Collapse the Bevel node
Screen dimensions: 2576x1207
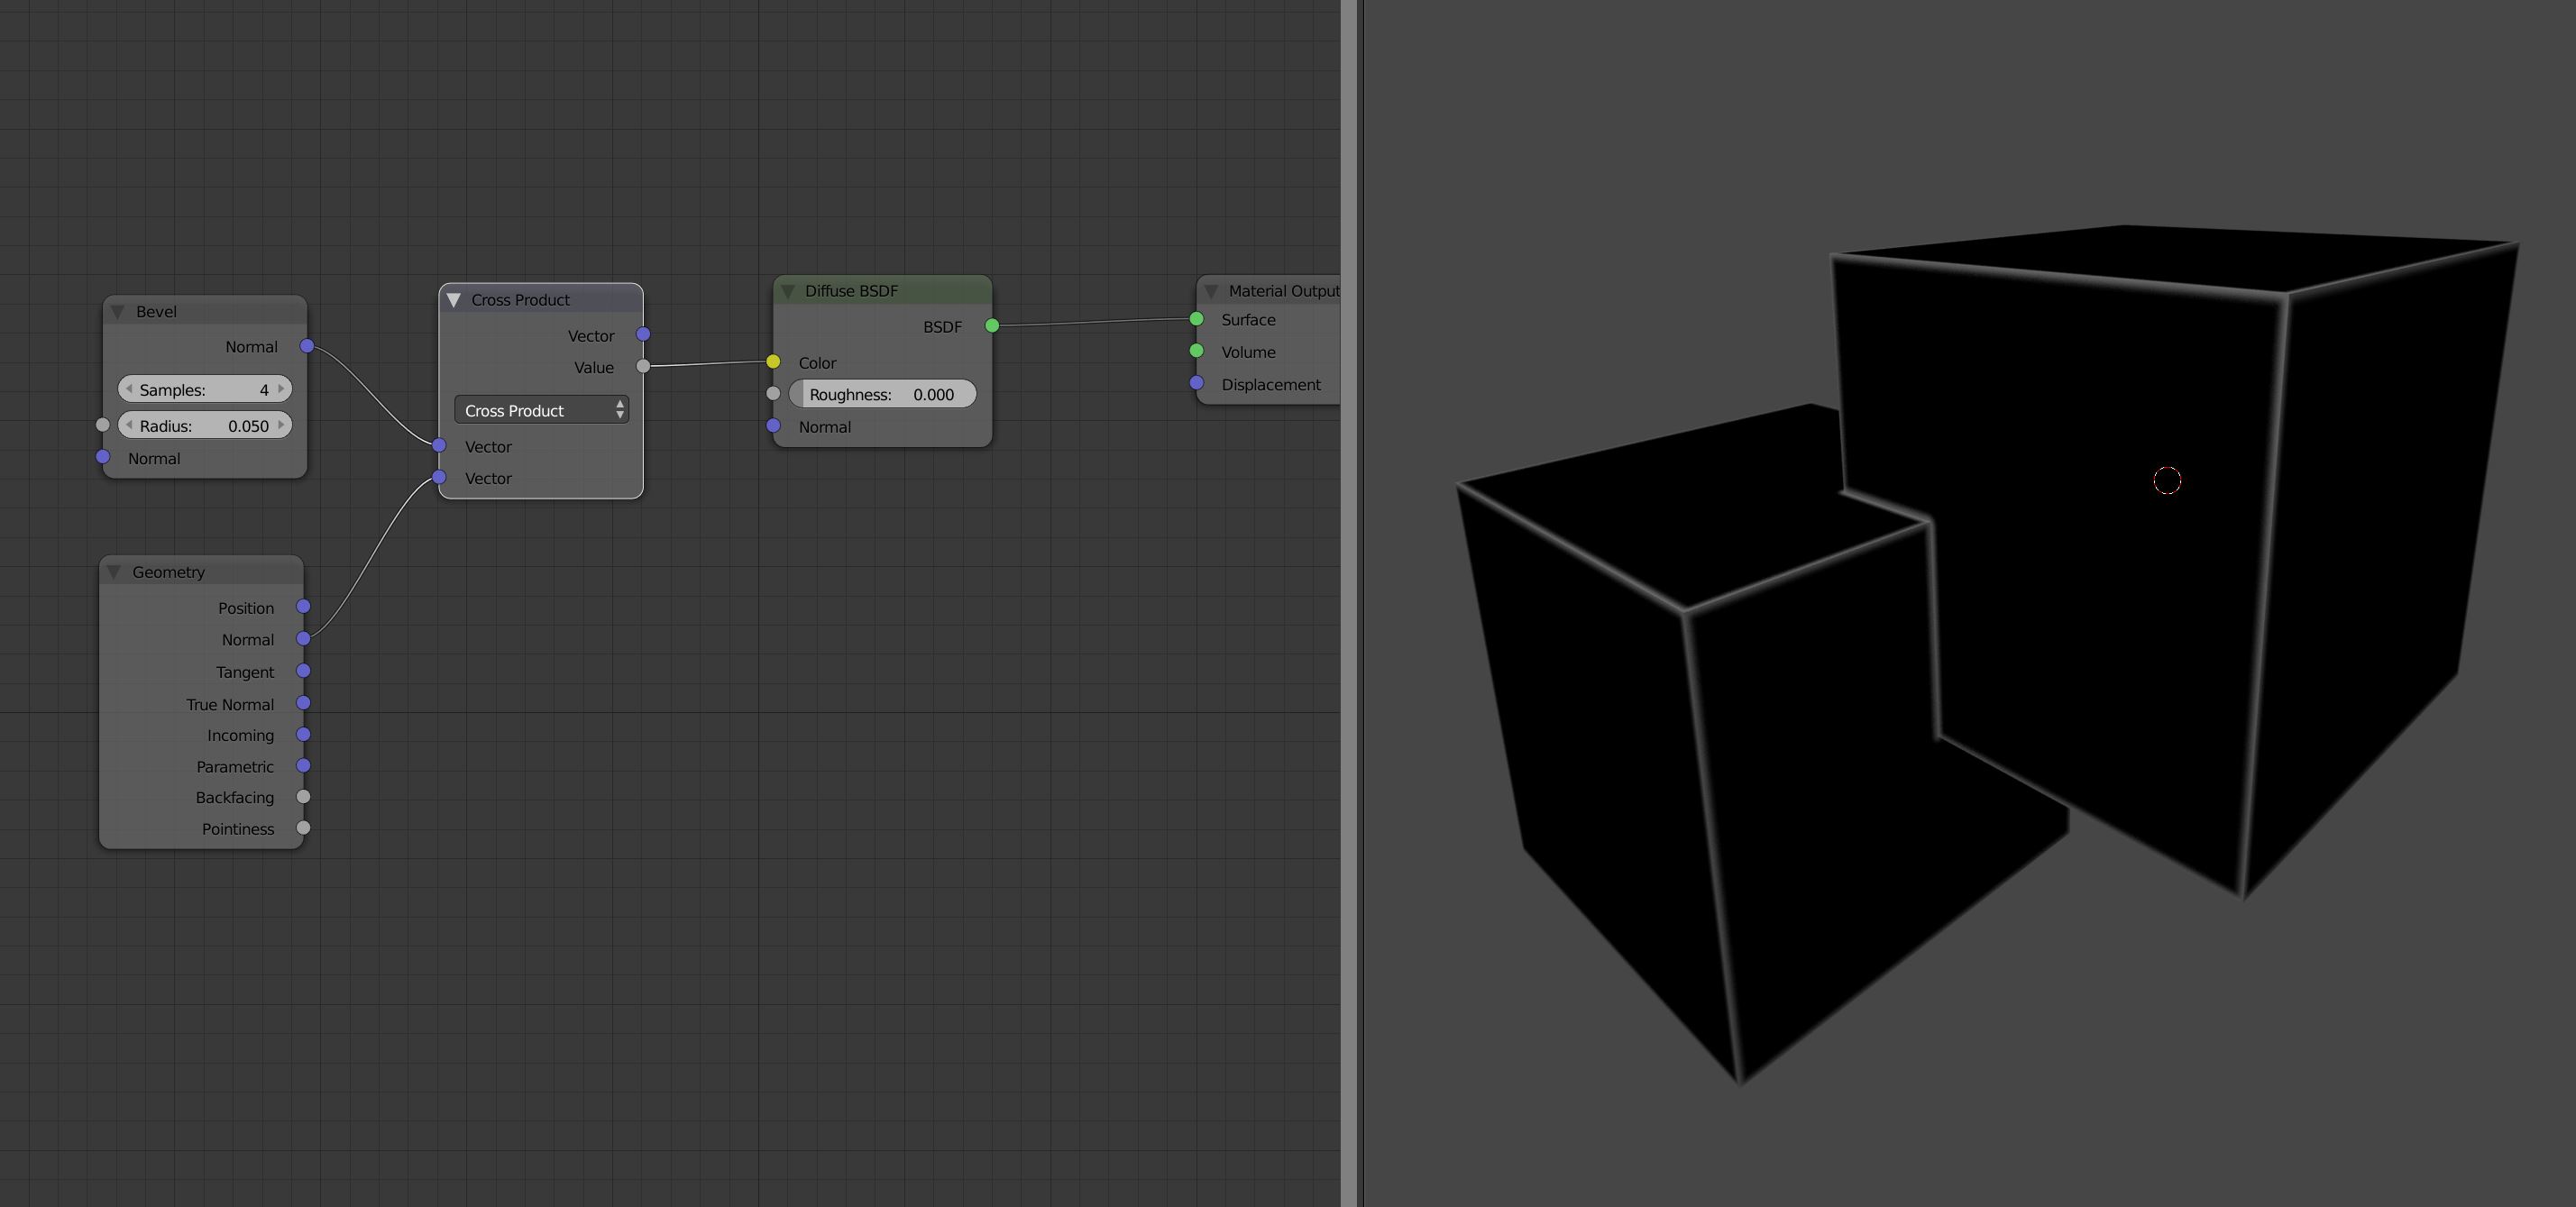[118, 311]
